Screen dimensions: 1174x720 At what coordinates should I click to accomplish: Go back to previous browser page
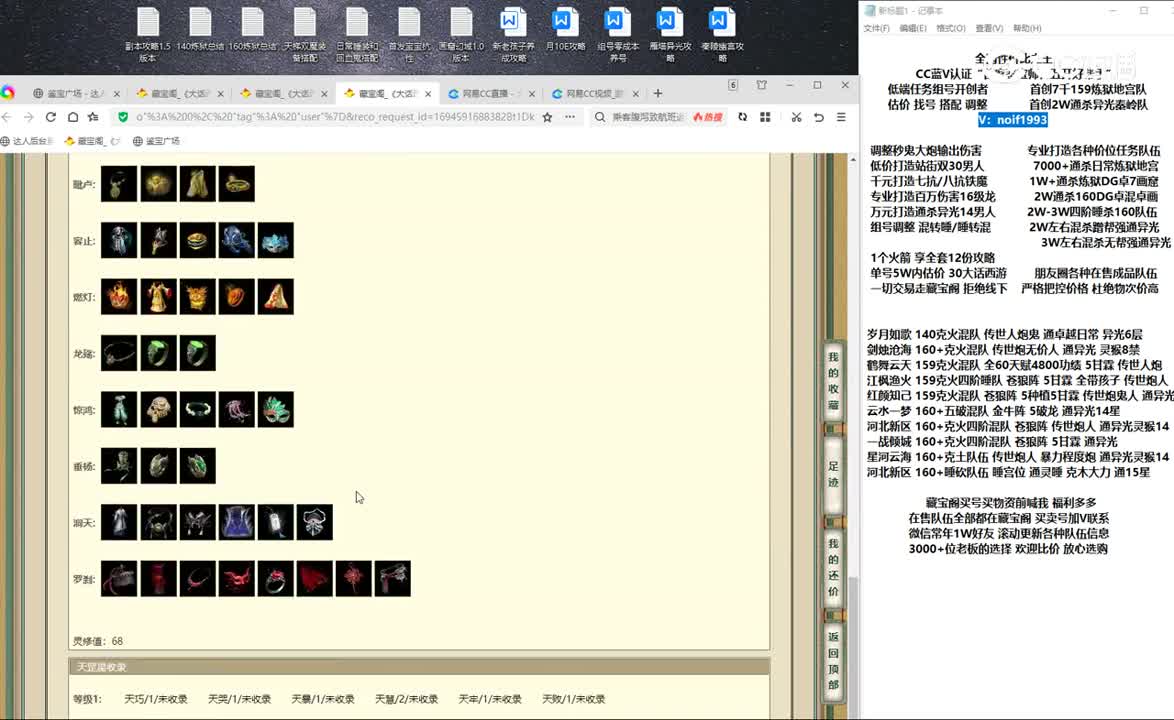7,117
